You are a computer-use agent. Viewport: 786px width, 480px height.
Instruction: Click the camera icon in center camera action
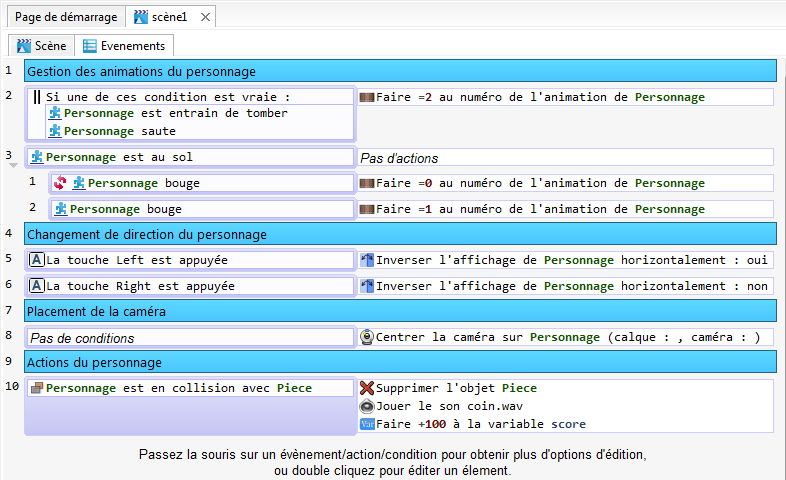click(367, 337)
